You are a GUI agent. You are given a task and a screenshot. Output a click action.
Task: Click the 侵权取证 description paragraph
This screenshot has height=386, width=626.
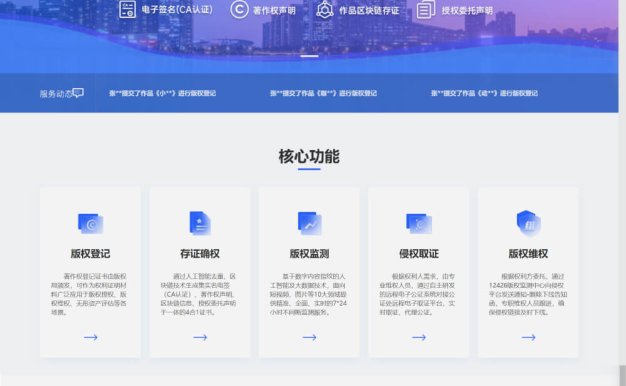coord(417,294)
